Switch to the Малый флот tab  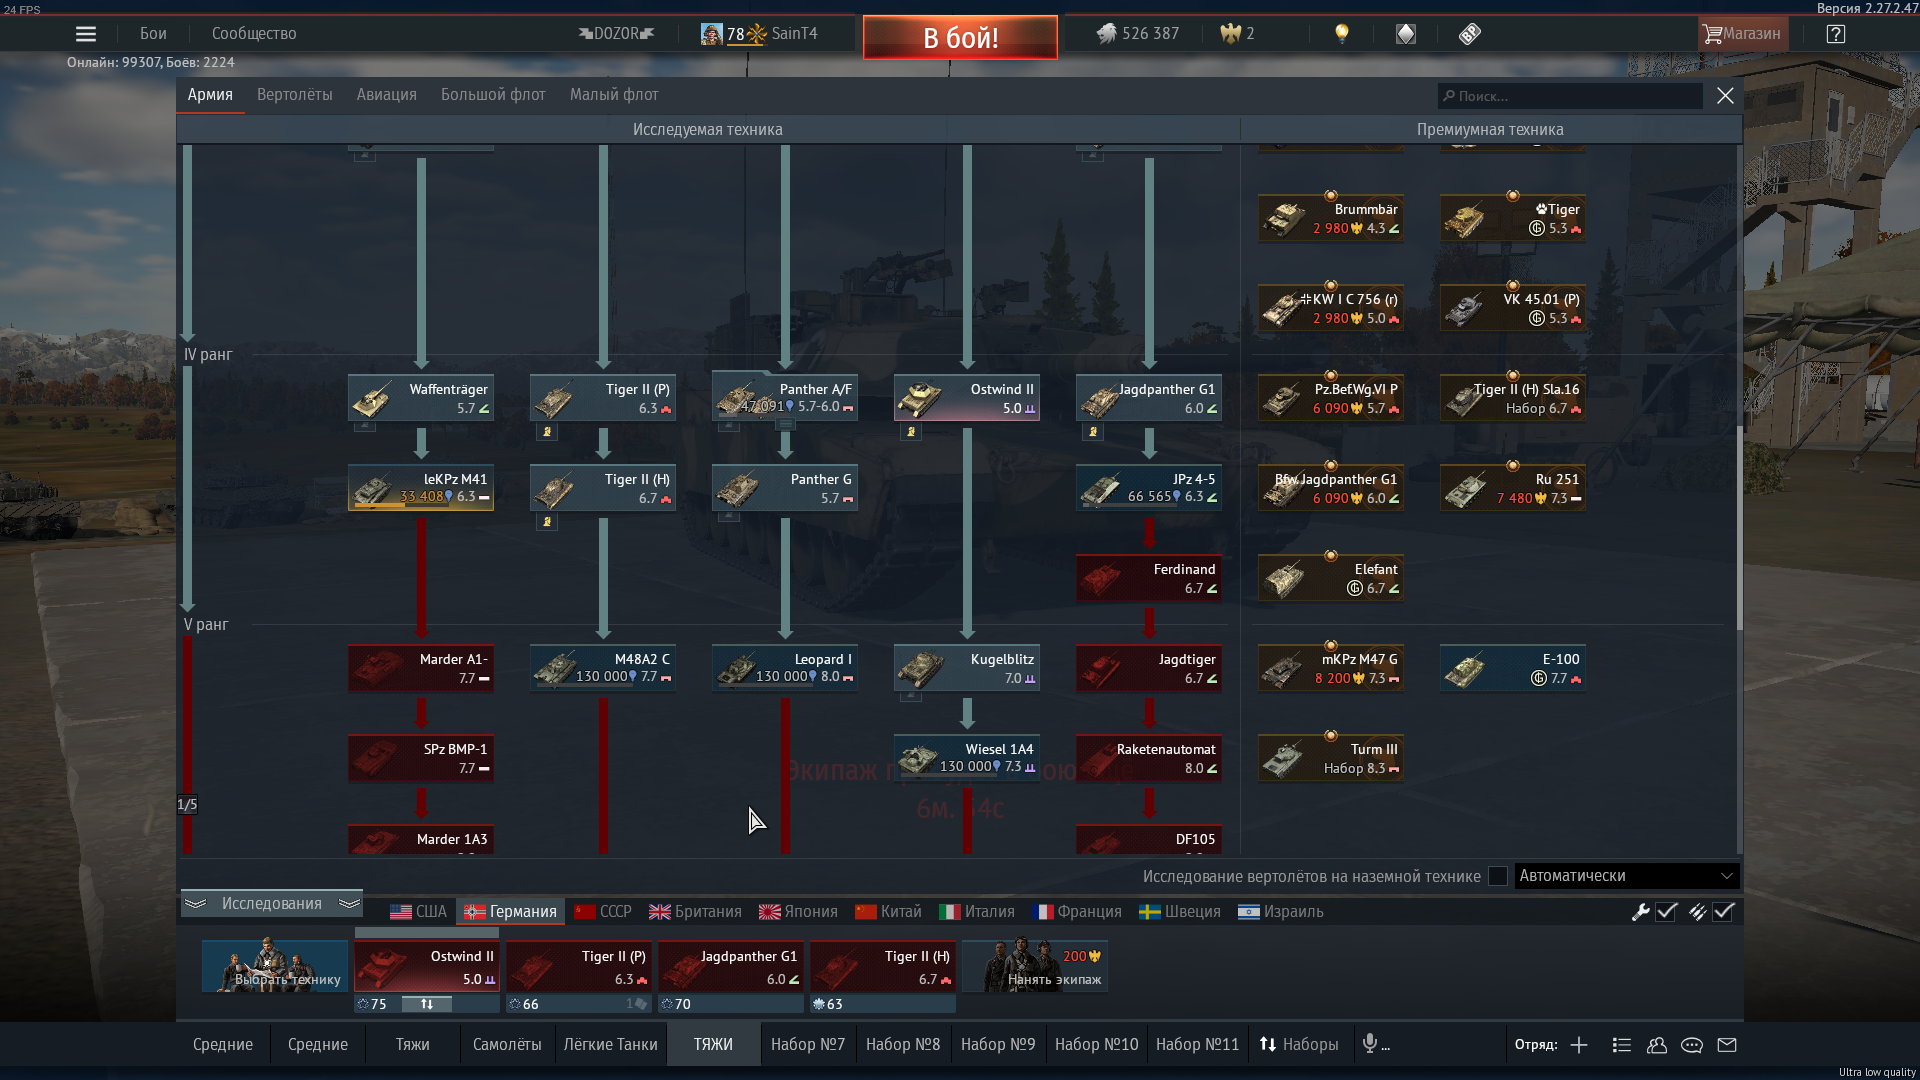tap(614, 95)
